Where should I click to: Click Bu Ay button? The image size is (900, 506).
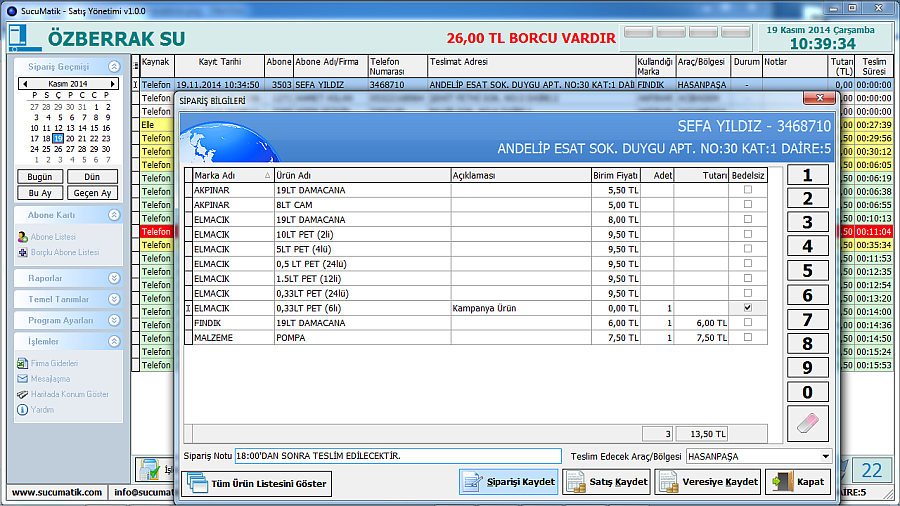click(x=40, y=193)
